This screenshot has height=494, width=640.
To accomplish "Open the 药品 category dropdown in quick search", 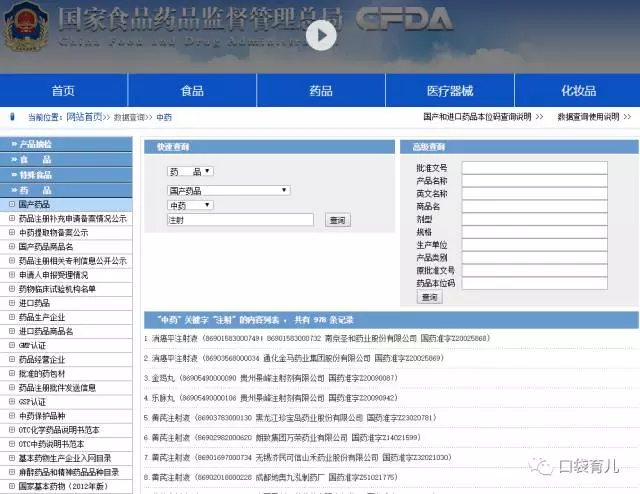I will point(190,171).
